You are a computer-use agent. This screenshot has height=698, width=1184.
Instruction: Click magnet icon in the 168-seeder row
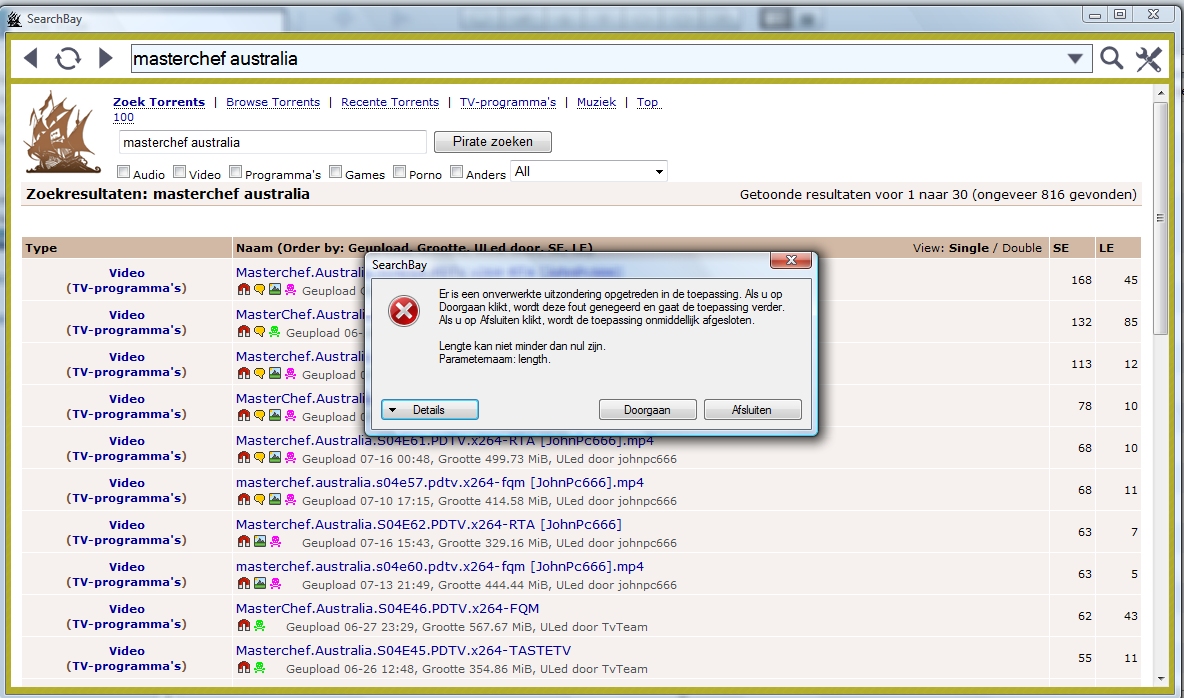[243, 290]
